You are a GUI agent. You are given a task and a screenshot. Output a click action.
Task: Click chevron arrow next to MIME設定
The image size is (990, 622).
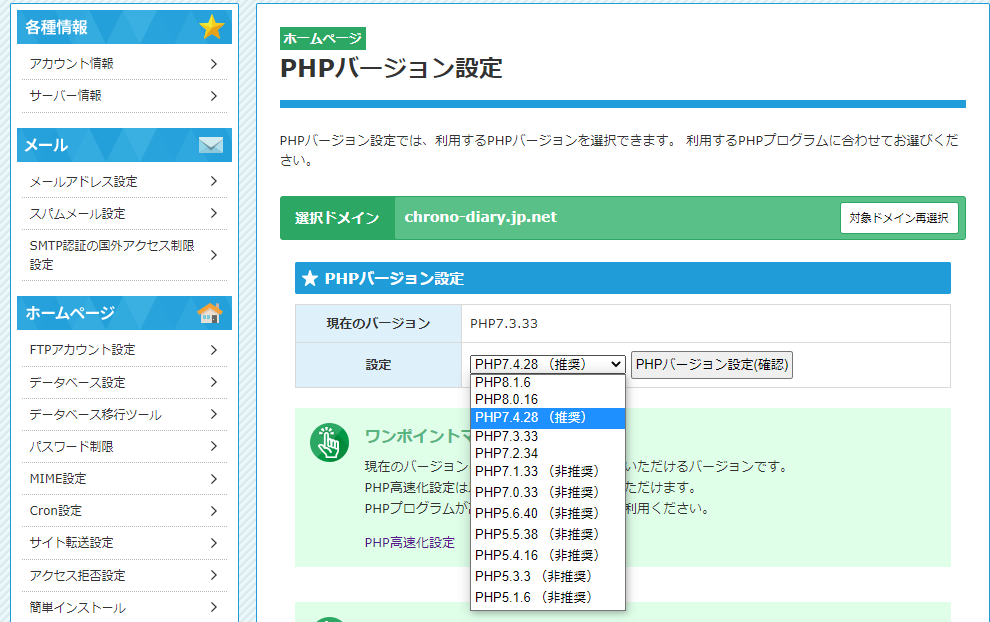(214, 479)
